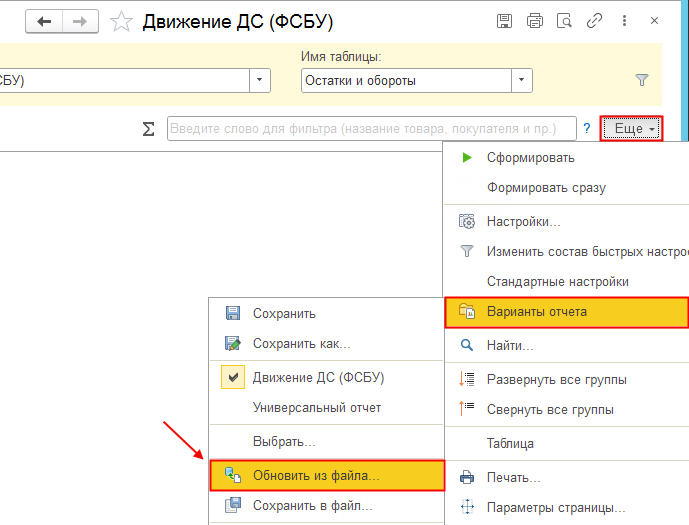Run Сформировать menu item

click(566, 158)
